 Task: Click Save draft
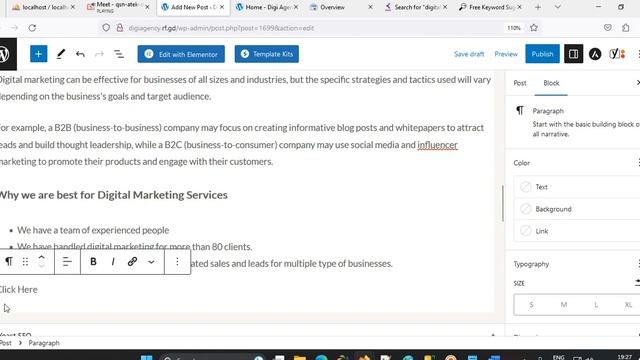point(469,54)
